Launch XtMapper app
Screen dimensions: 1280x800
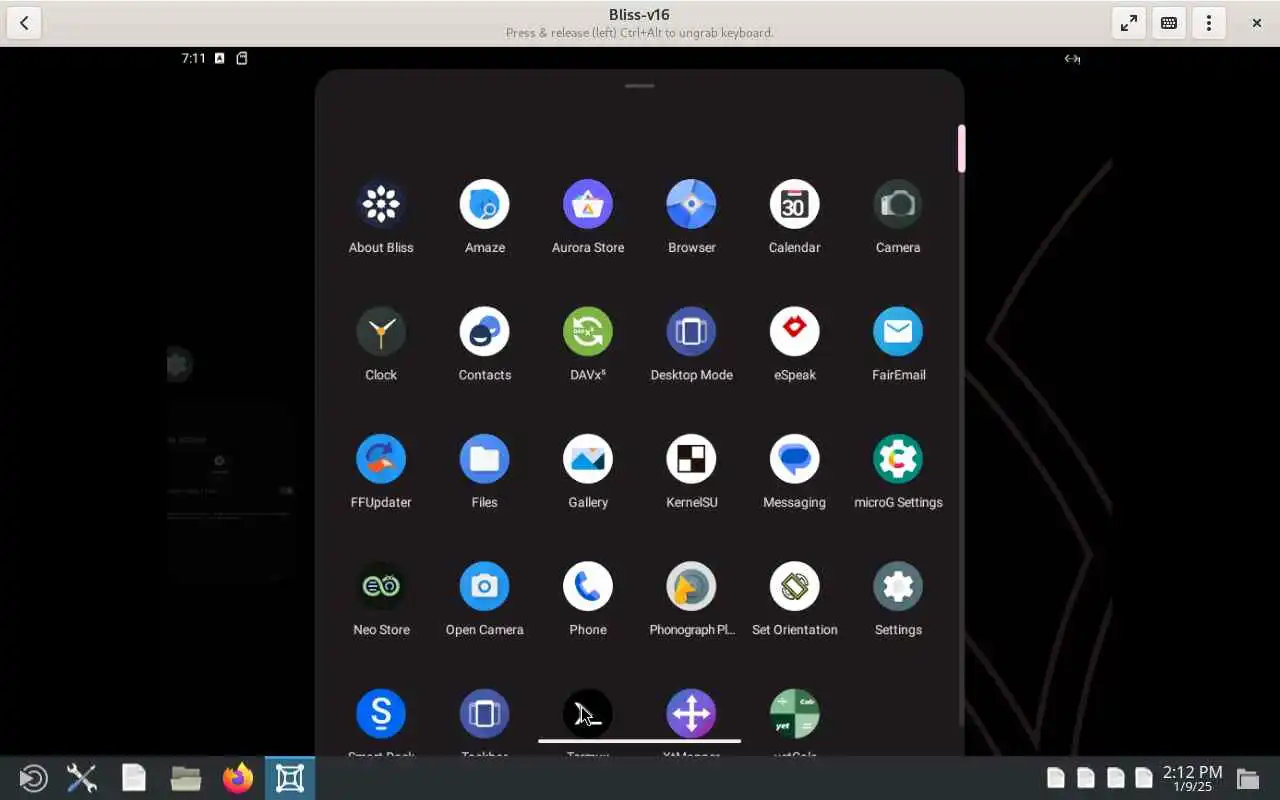691,714
